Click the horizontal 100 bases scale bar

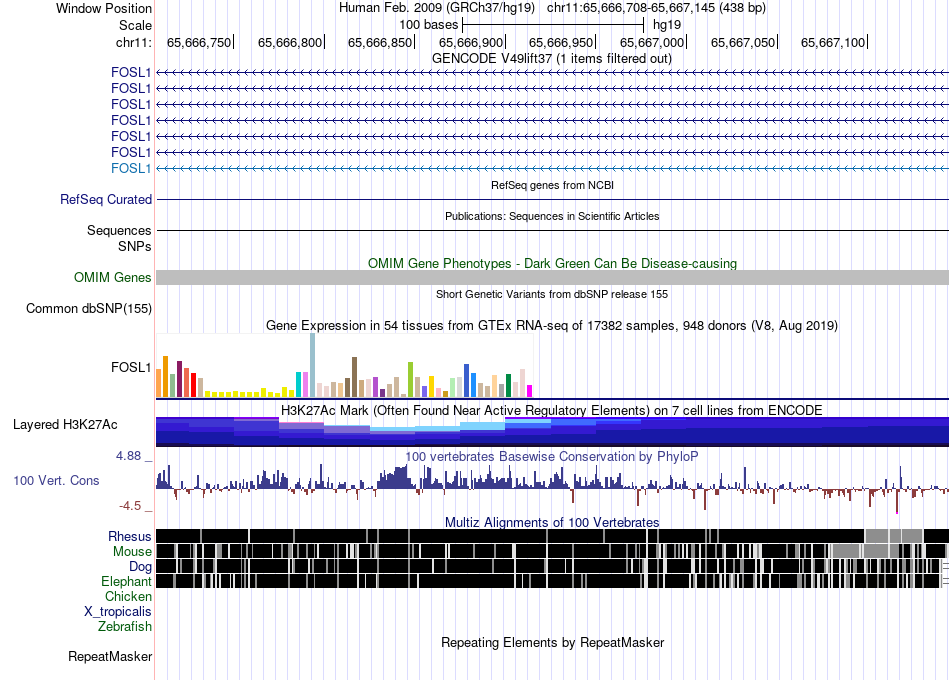553,25
